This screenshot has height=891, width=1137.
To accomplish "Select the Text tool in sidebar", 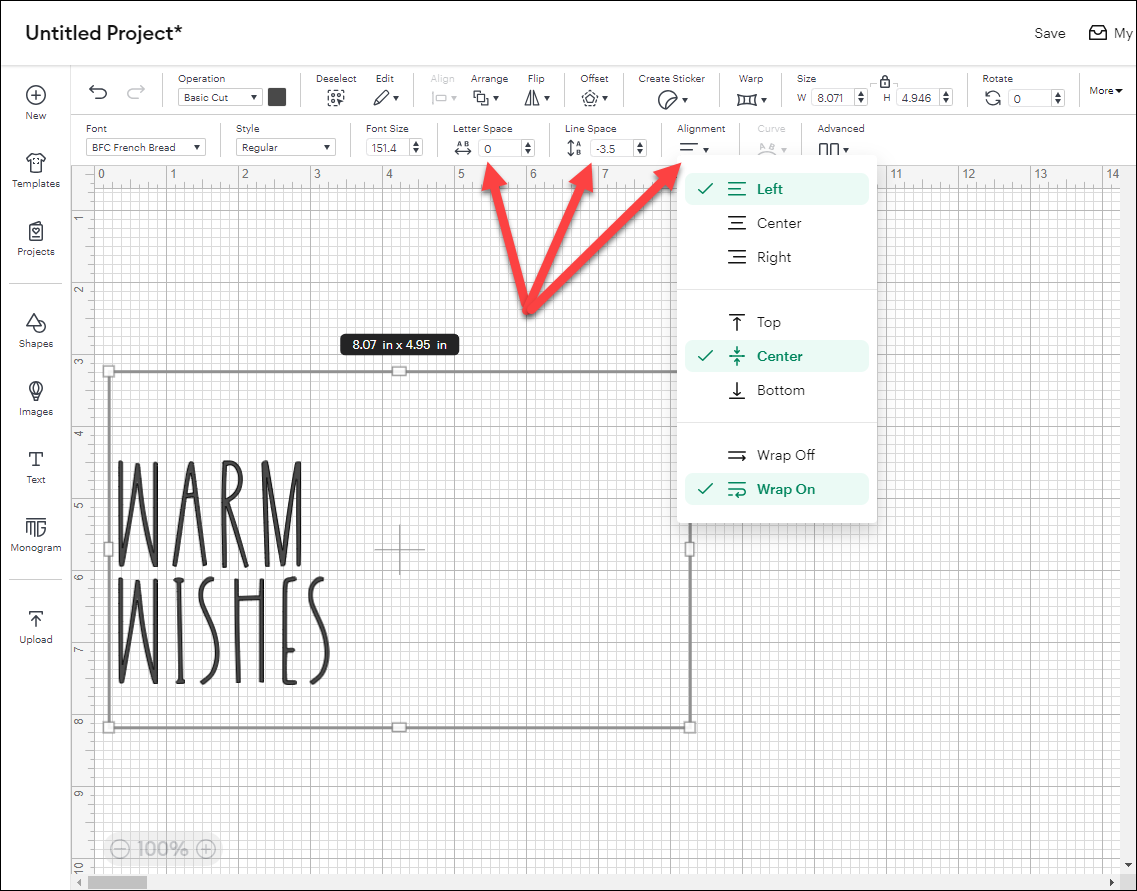I will pyautogui.click(x=36, y=465).
